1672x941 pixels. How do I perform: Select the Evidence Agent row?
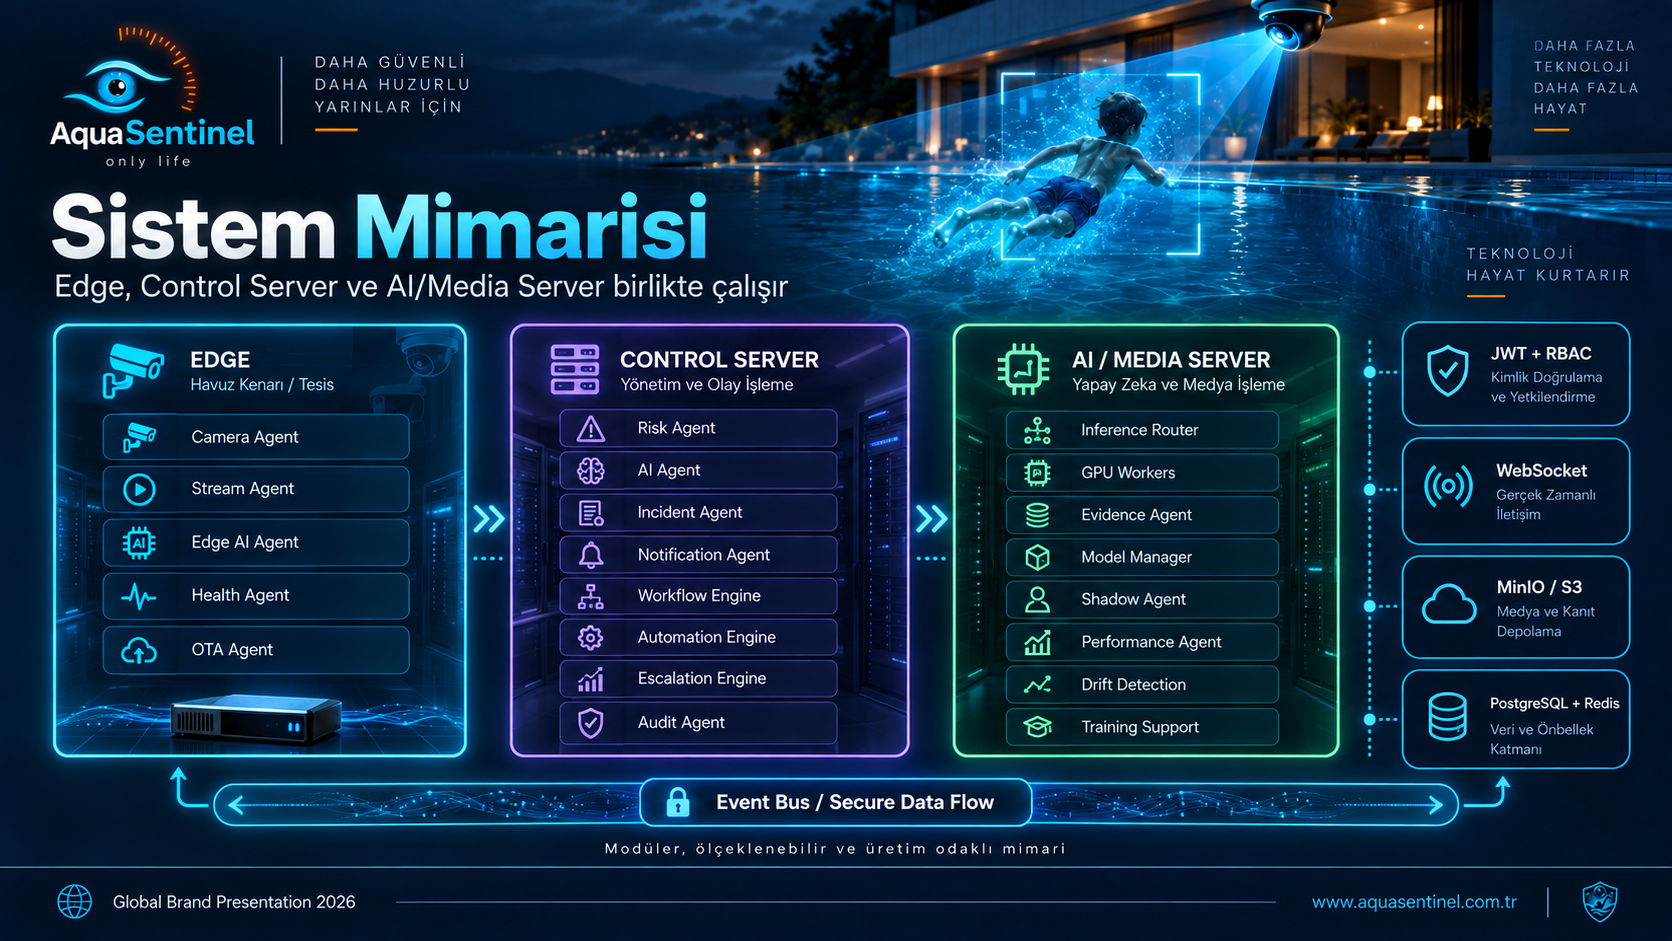pyautogui.click(x=1142, y=515)
